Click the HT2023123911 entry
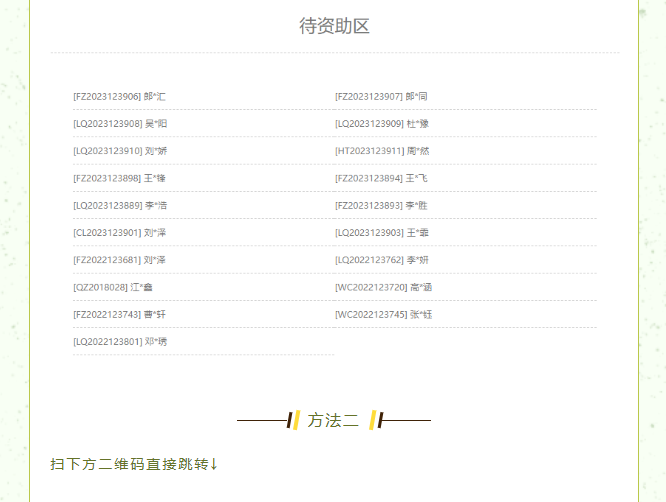Image resolution: width=666 pixels, height=502 pixels. point(382,151)
